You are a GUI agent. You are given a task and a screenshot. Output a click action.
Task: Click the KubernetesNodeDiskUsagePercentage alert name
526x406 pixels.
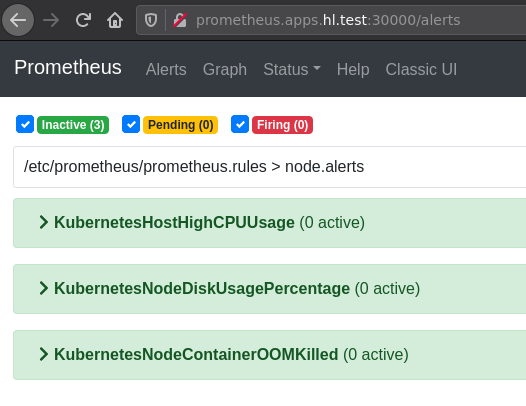coord(202,289)
